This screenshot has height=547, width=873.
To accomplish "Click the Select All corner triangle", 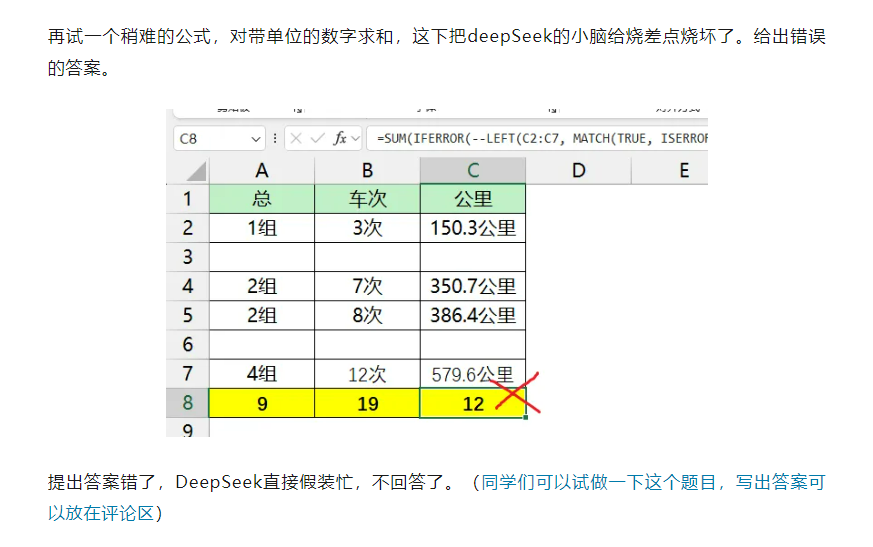I will click(196, 171).
